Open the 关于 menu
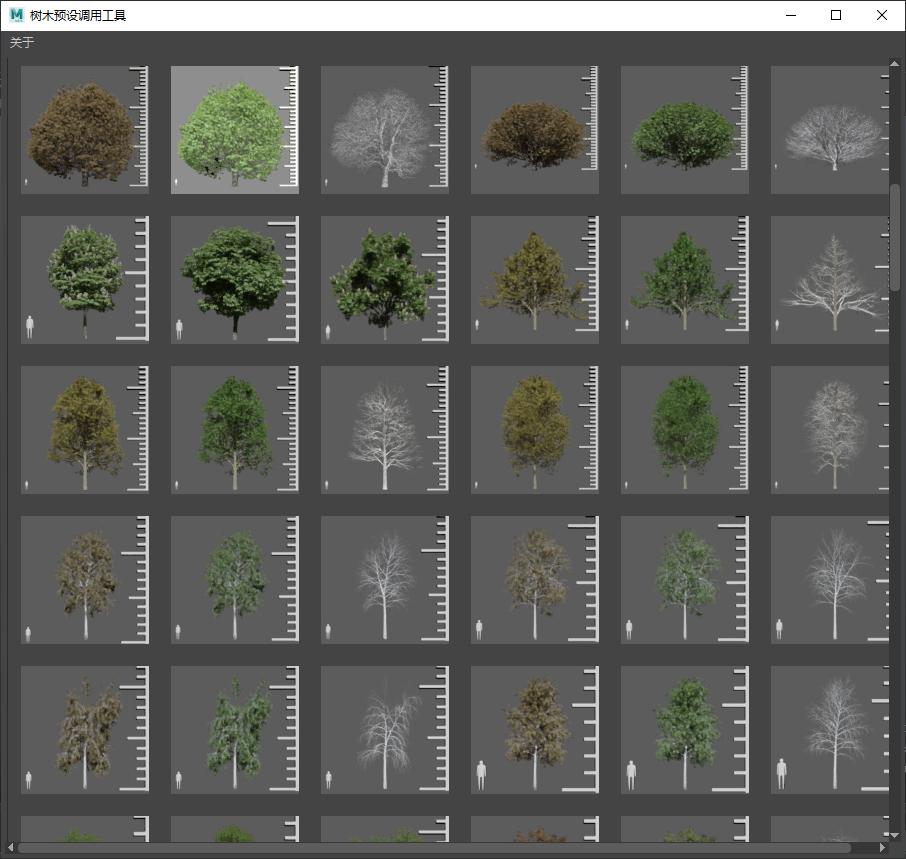 pyautogui.click(x=22, y=43)
